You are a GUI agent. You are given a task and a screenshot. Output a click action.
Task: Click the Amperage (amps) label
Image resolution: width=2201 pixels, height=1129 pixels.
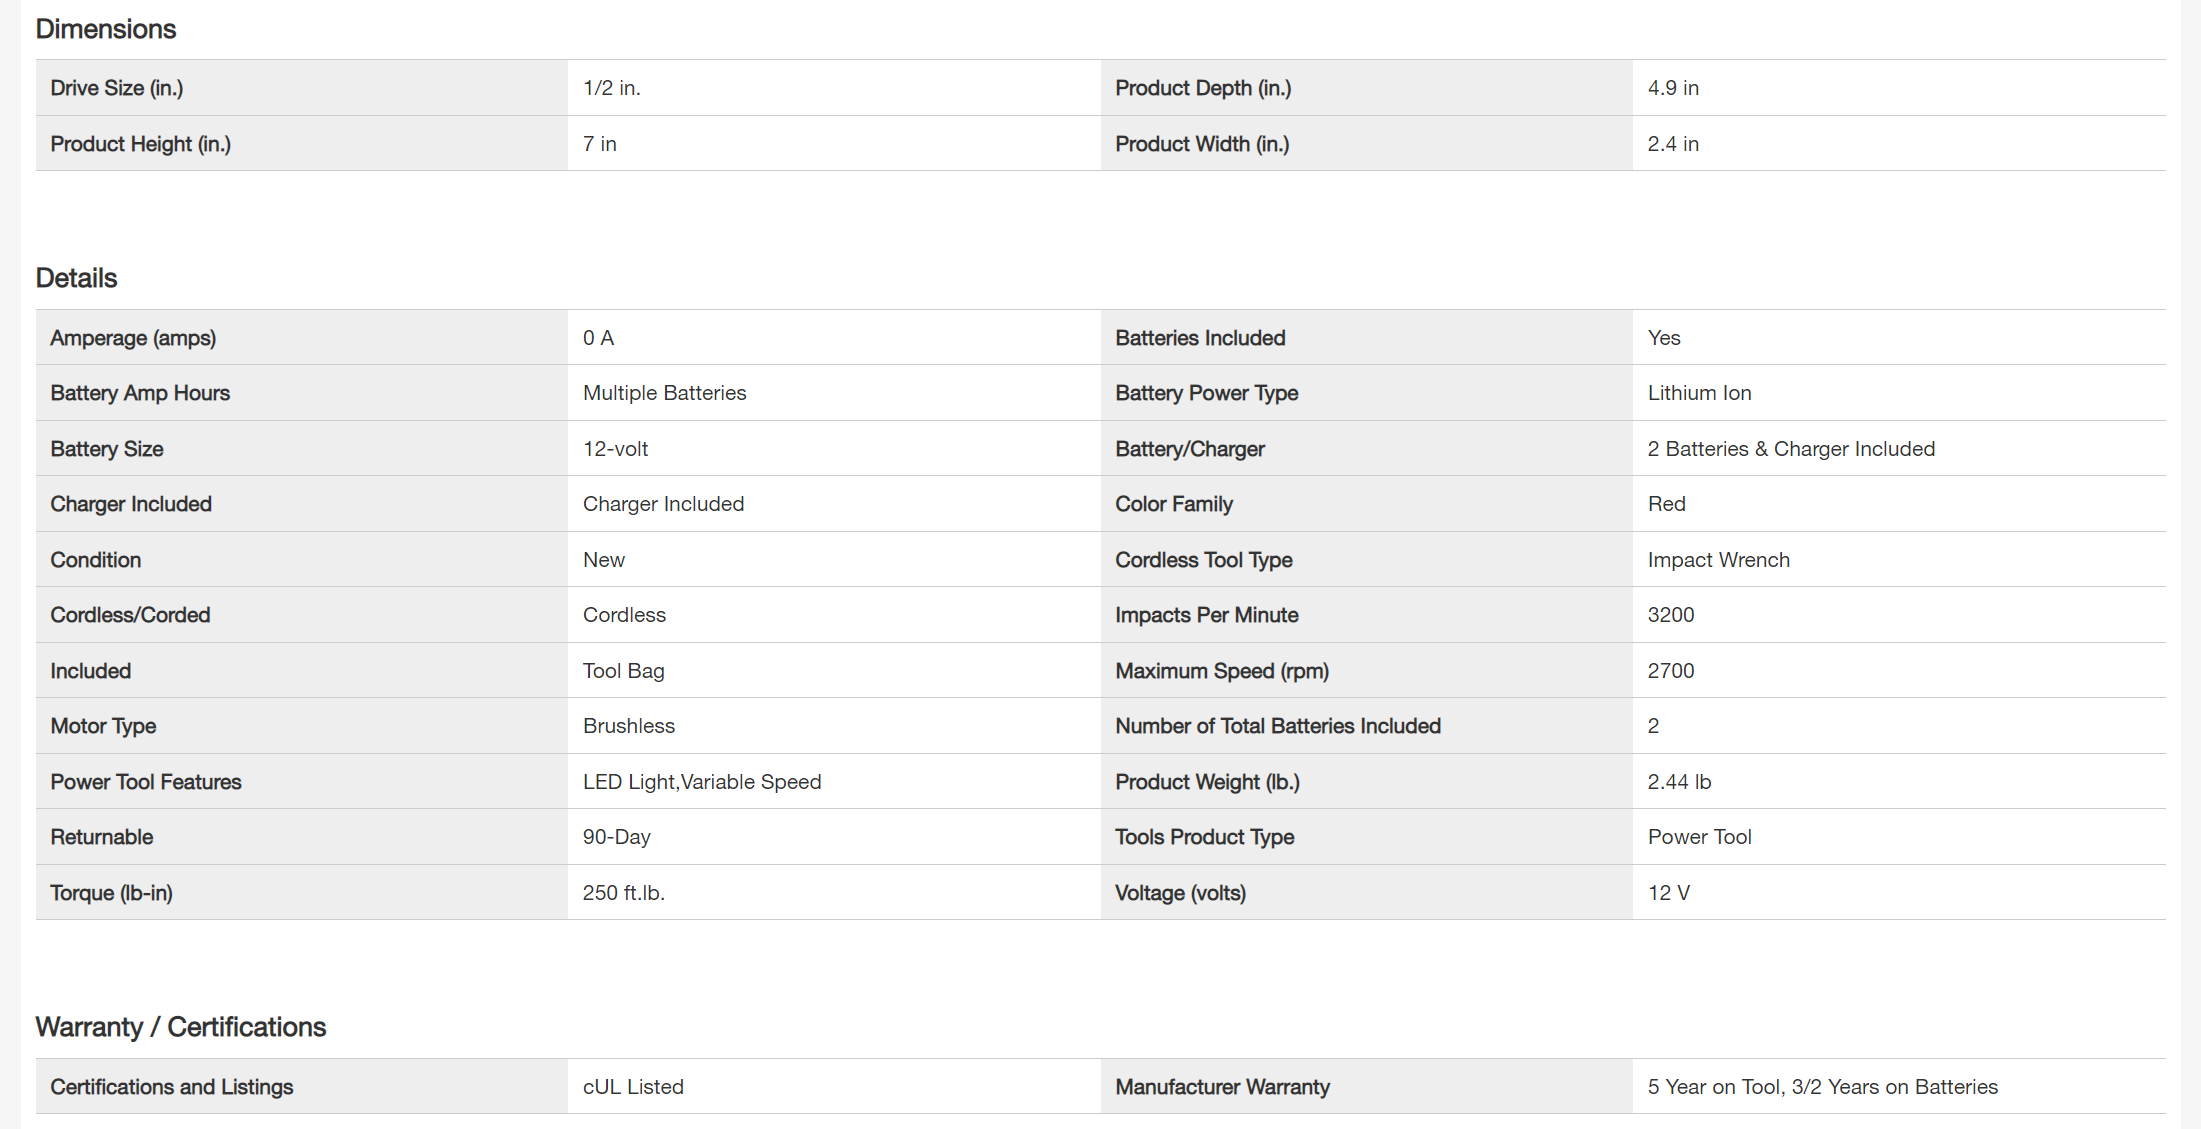click(133, 338)
